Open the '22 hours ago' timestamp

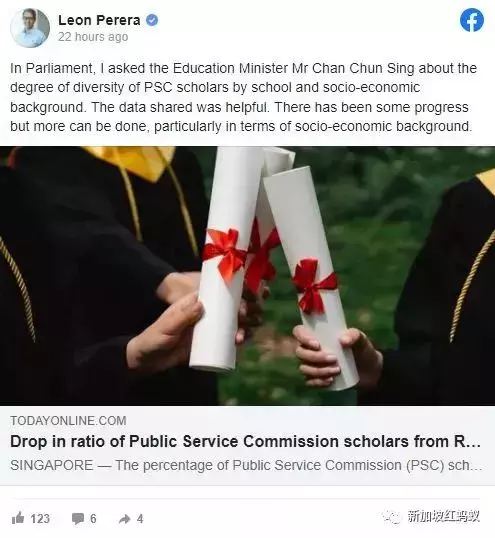pos(93,37)
